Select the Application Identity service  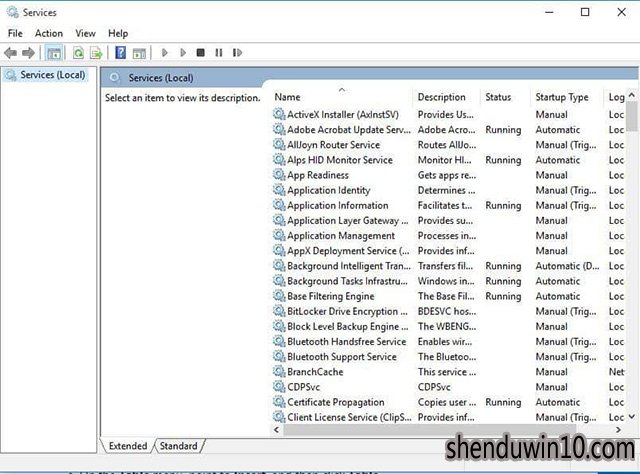448,190
